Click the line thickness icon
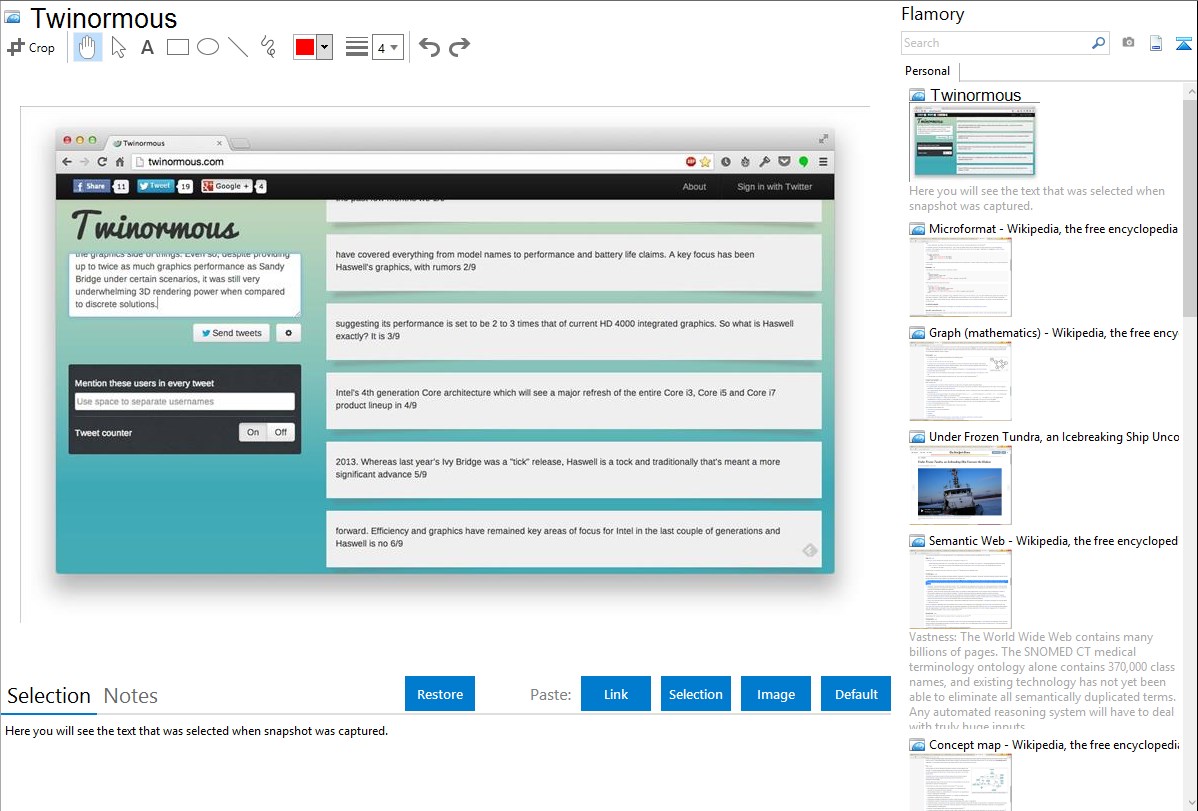Image resolution: width=1198 pixels, height=811 pixels. point(357,47)
